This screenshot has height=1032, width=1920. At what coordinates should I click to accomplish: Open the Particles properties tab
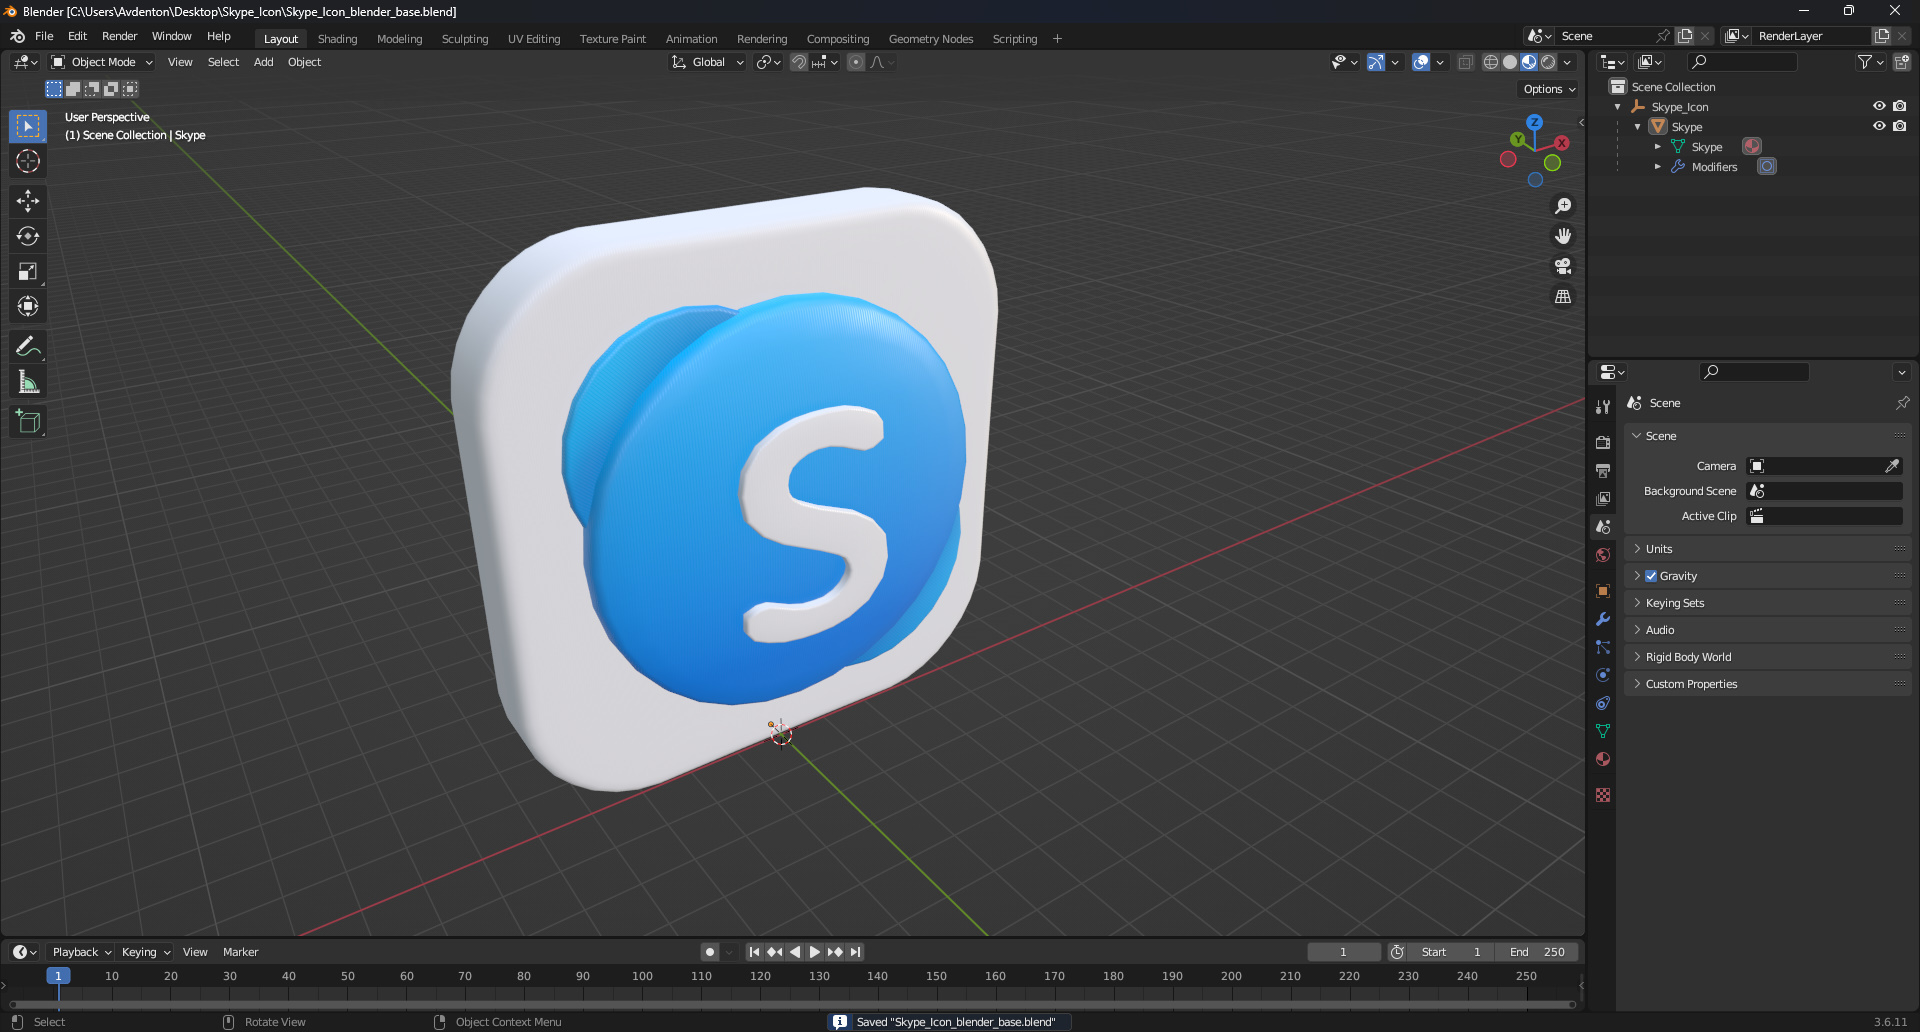click(x=1603, y=647)
